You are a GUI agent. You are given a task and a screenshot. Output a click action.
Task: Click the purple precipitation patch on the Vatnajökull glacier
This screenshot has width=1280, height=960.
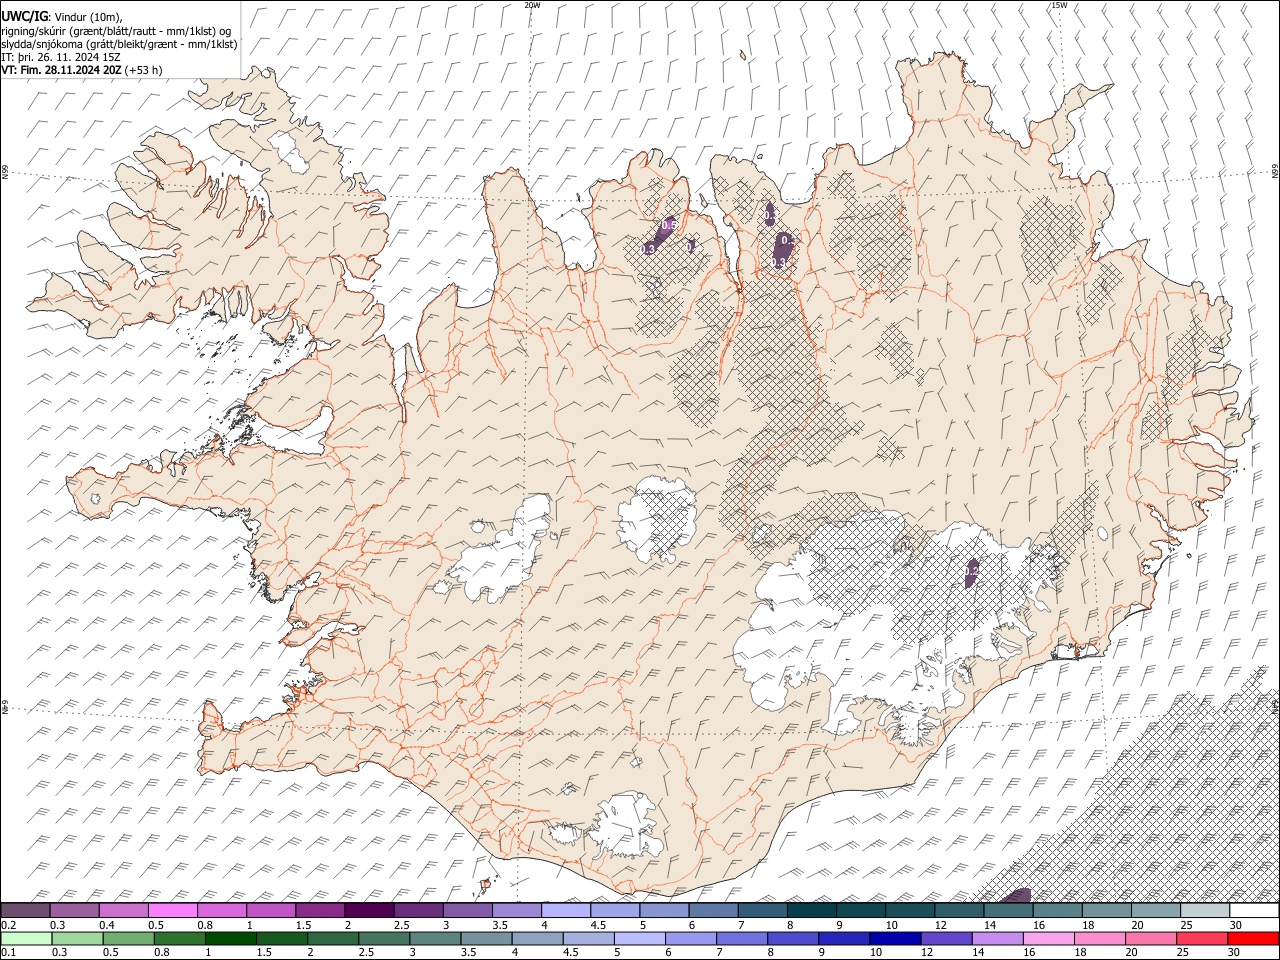(x=971, y=573)
